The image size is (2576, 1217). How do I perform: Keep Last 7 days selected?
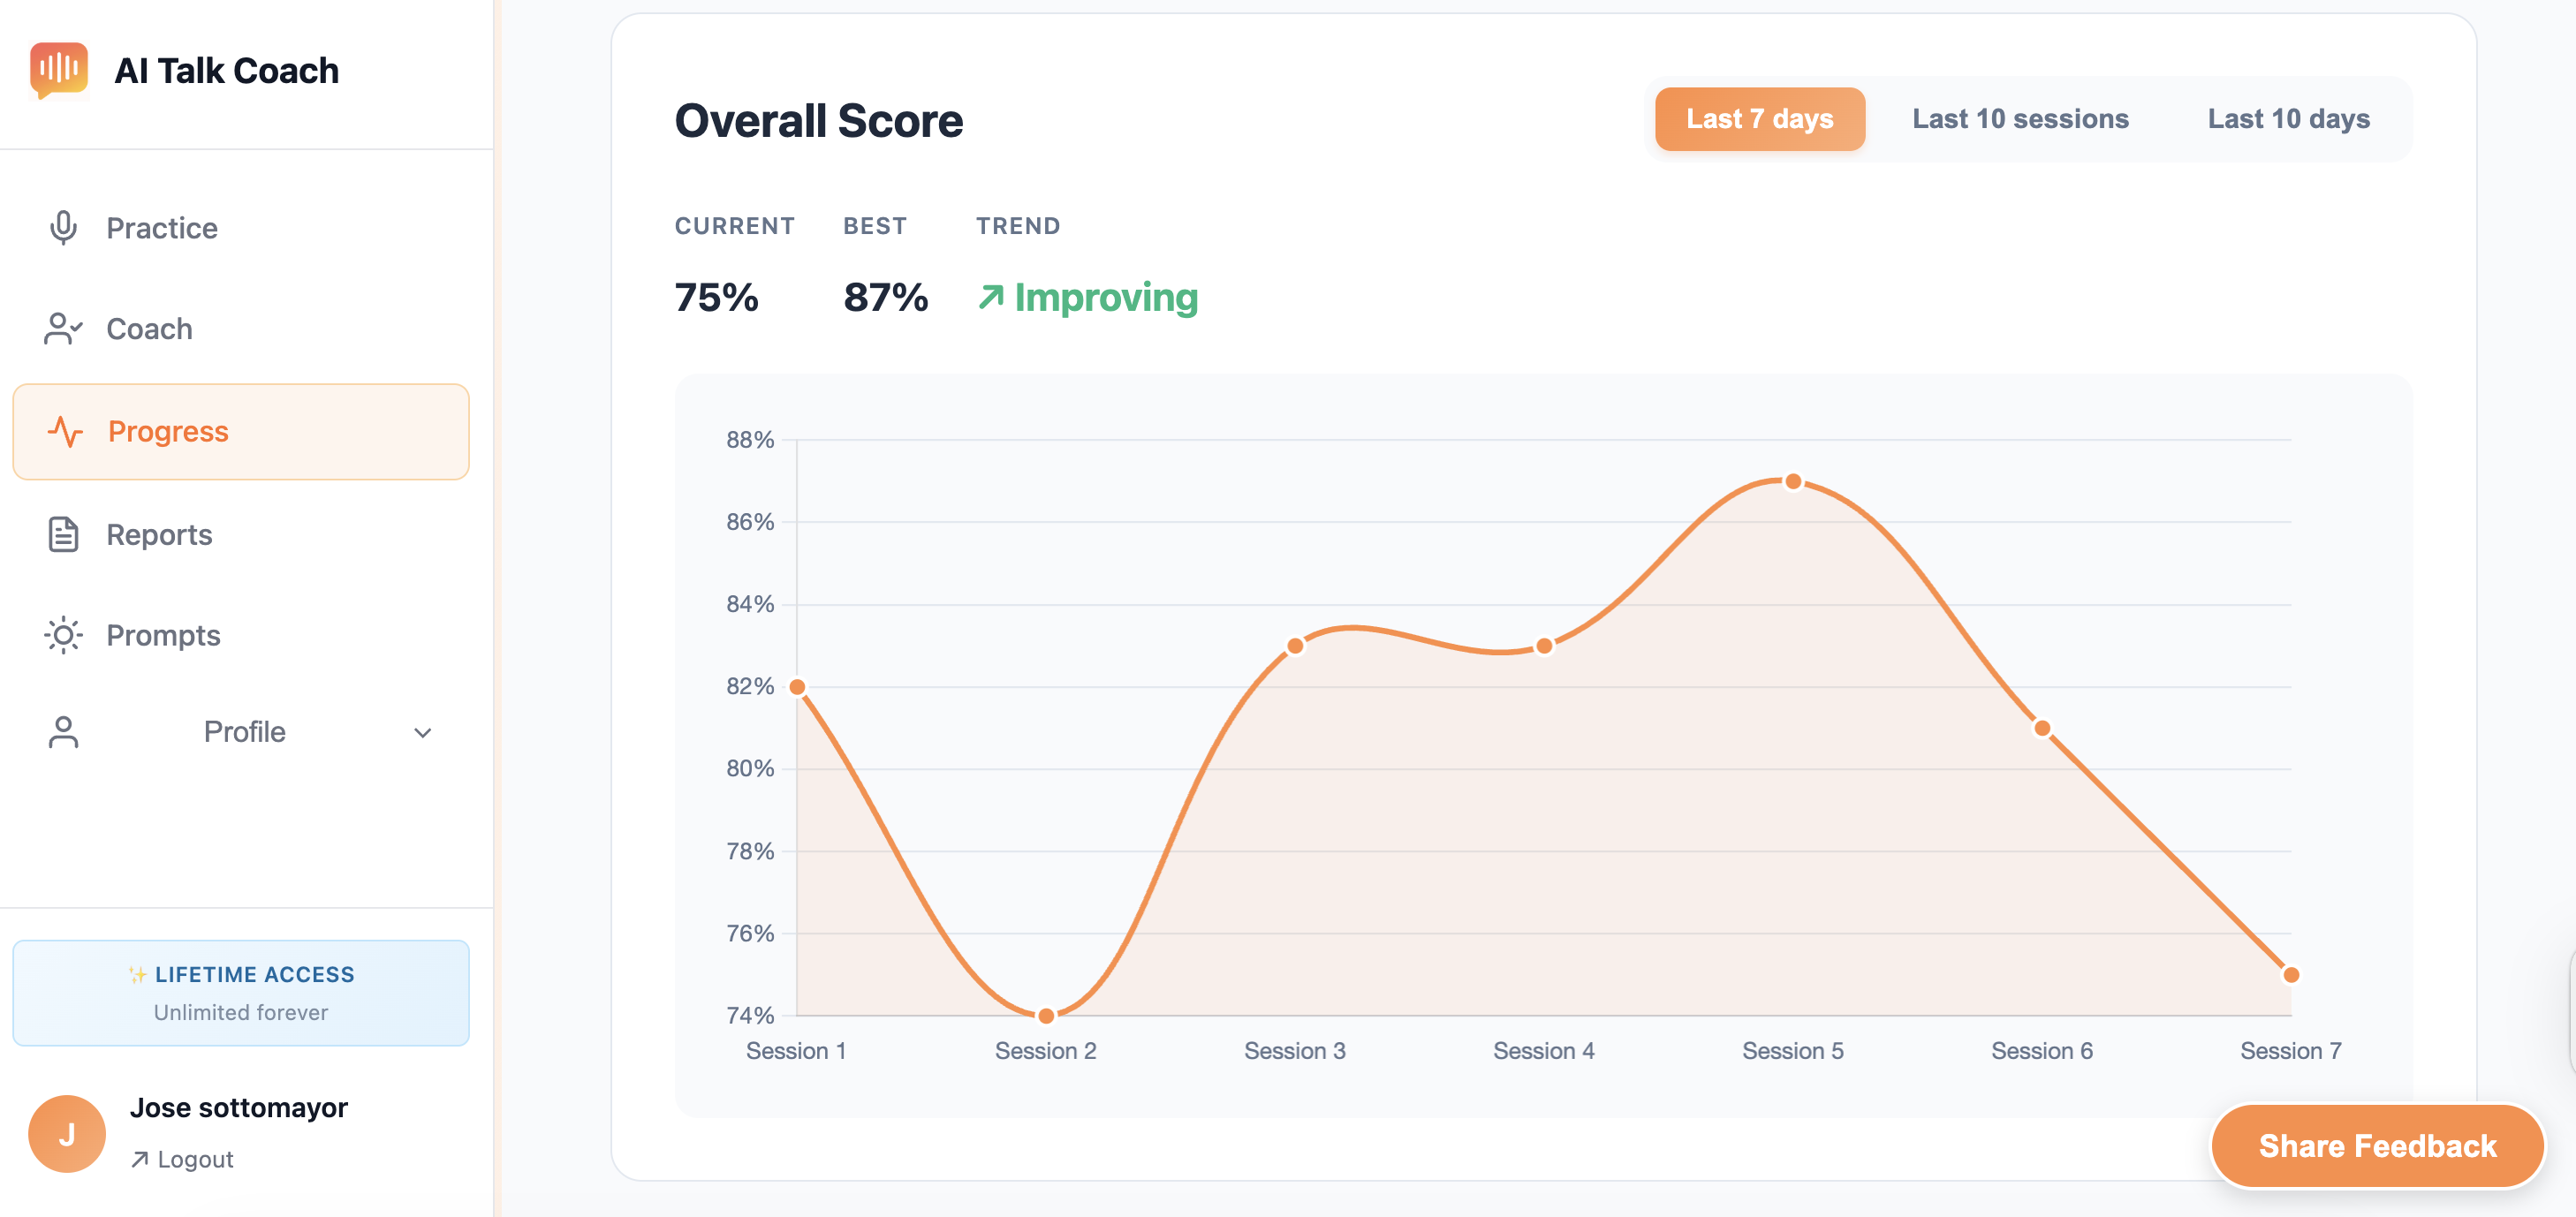pos(1760,118)
